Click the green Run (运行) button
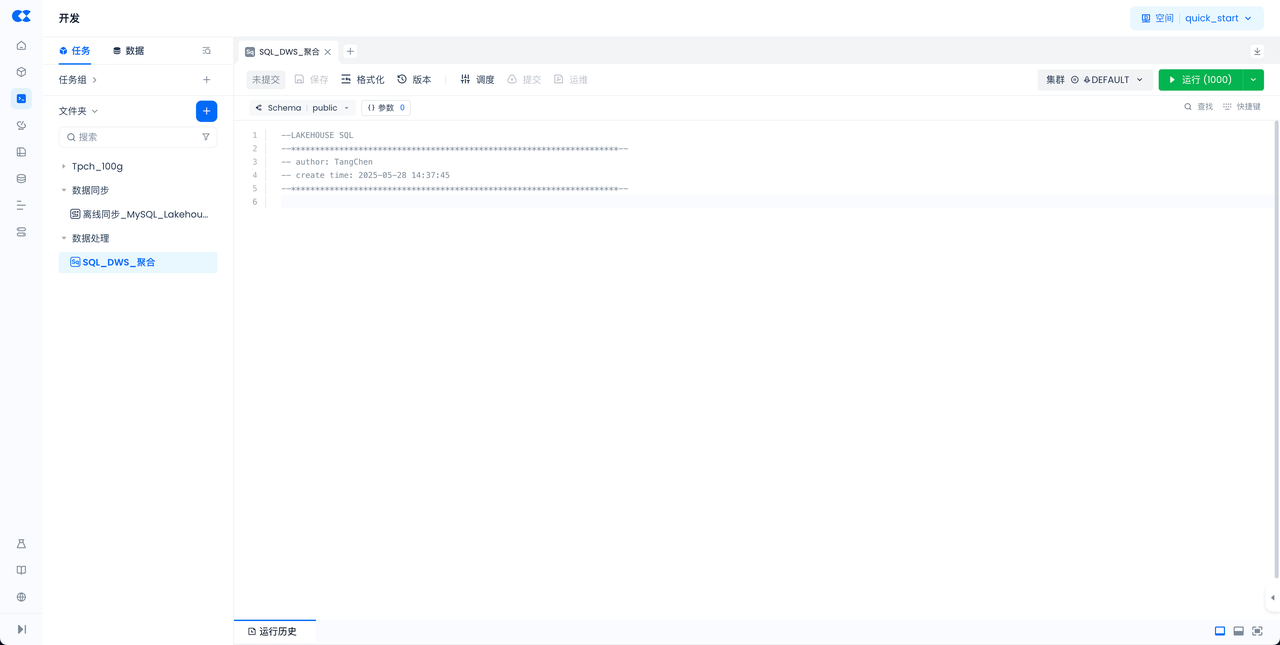1280x645 pixels. (x=1200, y=80)
